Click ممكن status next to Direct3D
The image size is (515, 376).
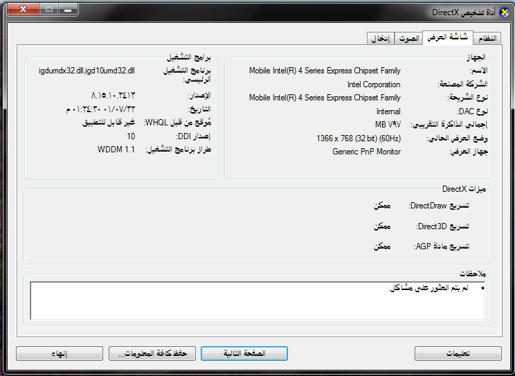(x=382, y=226)
